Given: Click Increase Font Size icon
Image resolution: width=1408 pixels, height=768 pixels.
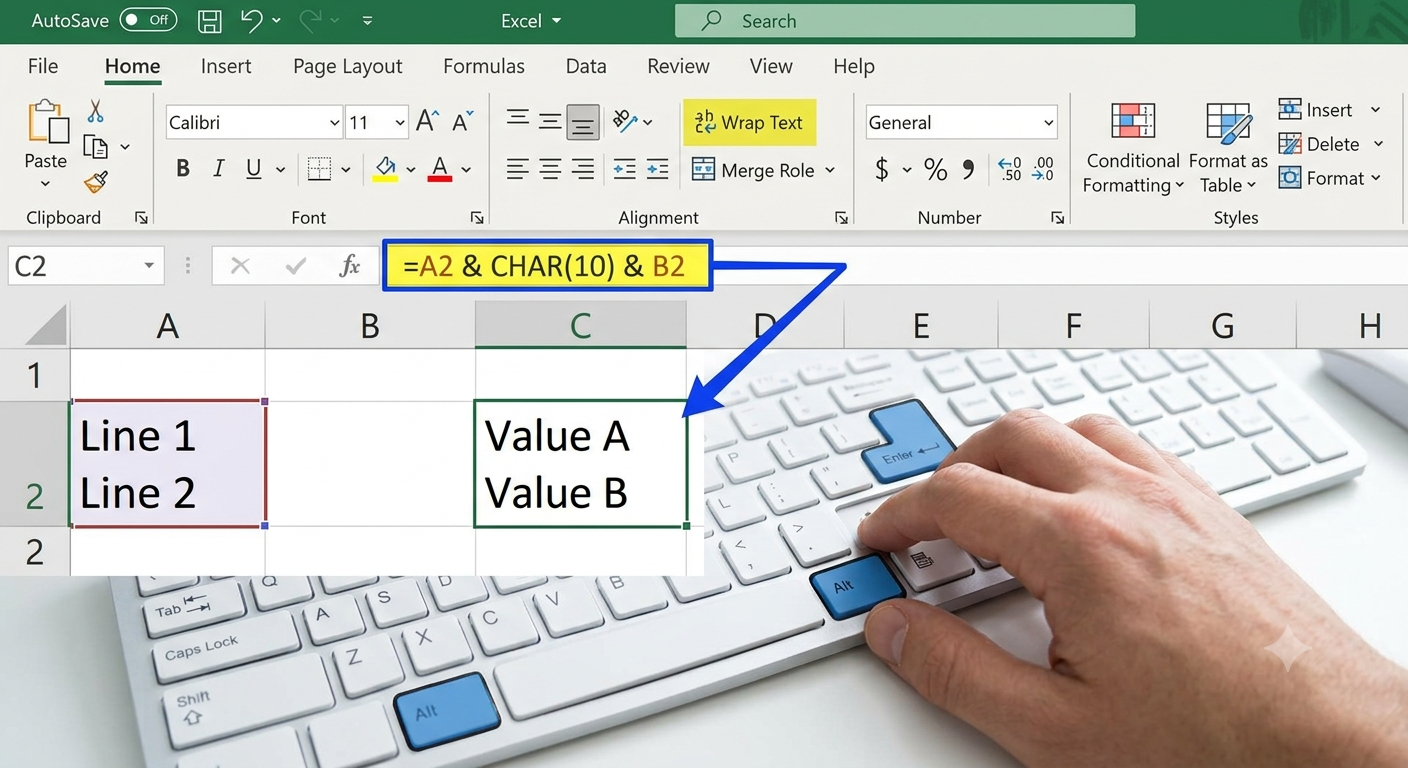Looking at the screenshot, I should (x=427, y=122).
